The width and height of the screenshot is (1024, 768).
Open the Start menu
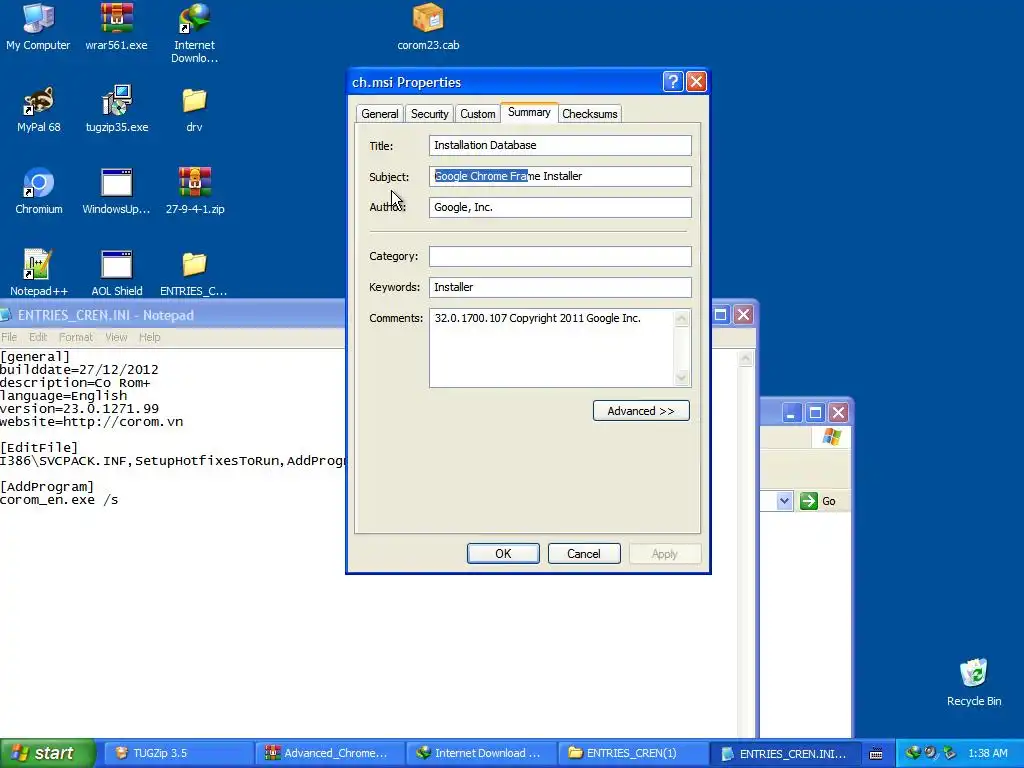point(47,753)
